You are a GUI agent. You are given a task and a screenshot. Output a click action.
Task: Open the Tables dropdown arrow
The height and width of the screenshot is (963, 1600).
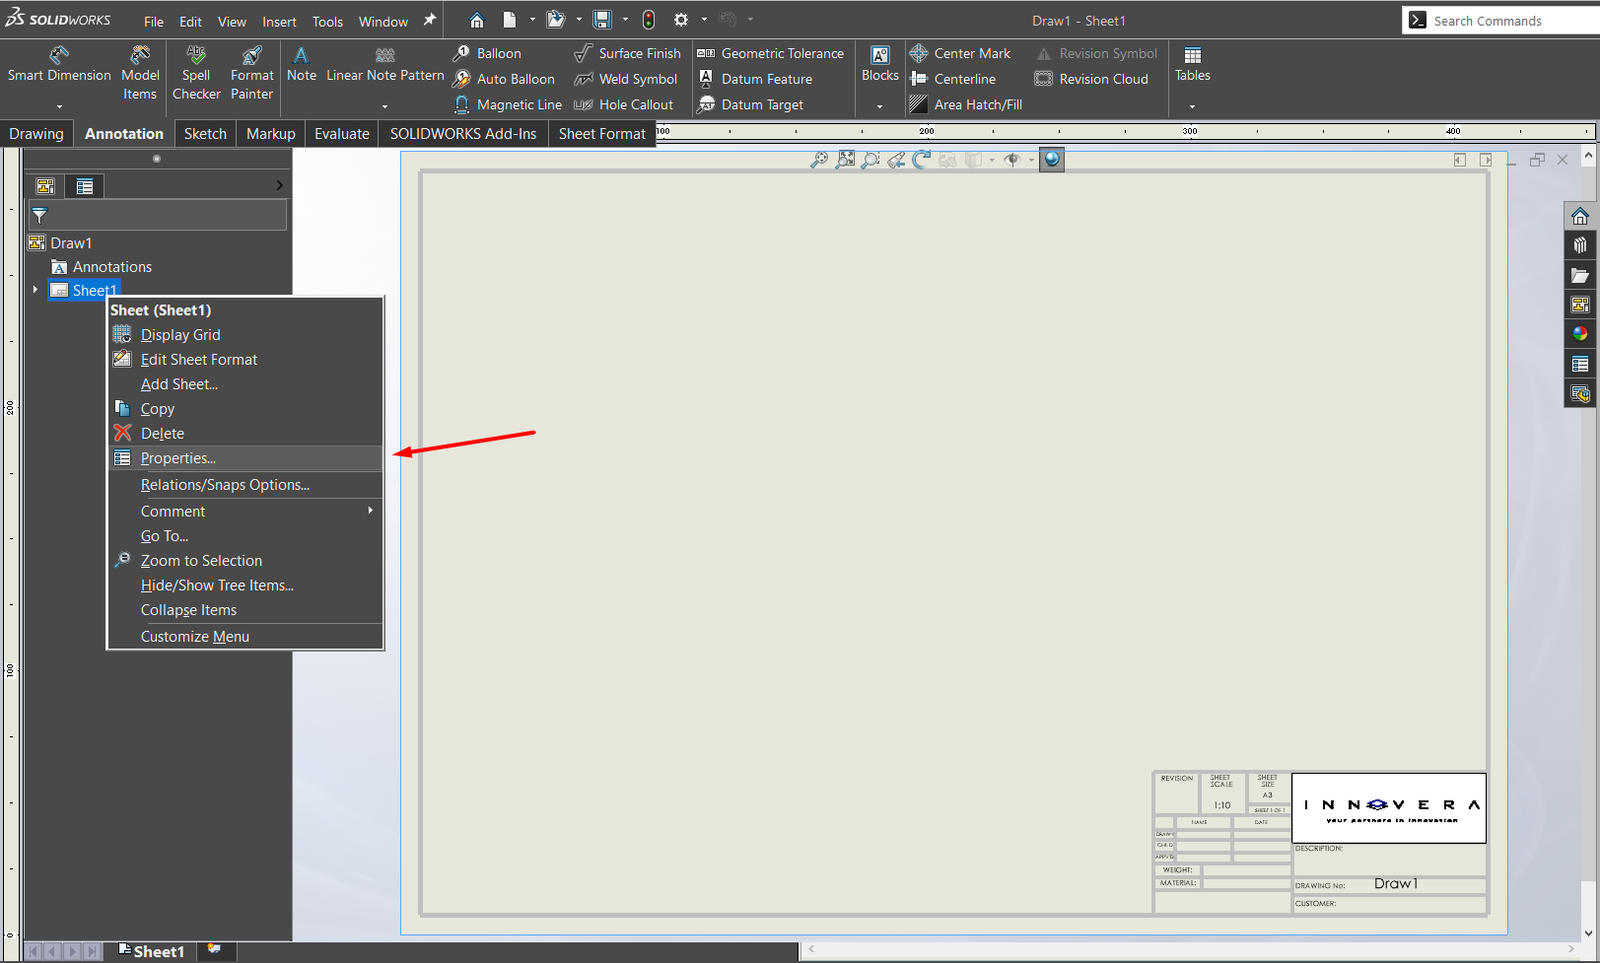click(x=1192, y=106)
